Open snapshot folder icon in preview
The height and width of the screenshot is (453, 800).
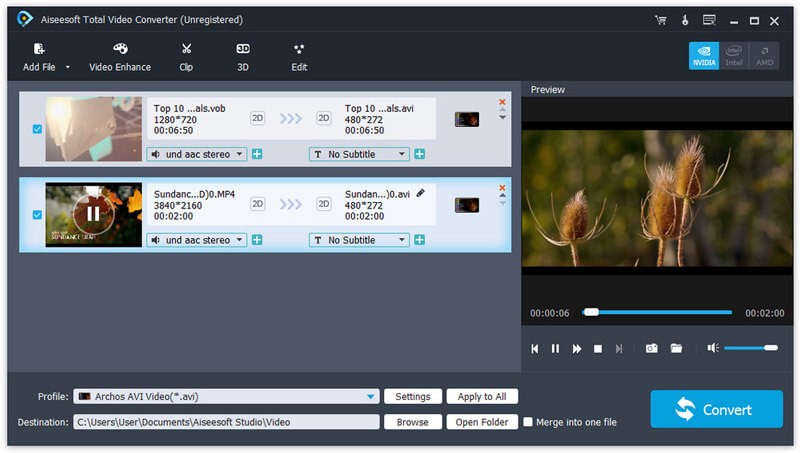[x=677, y=348]
